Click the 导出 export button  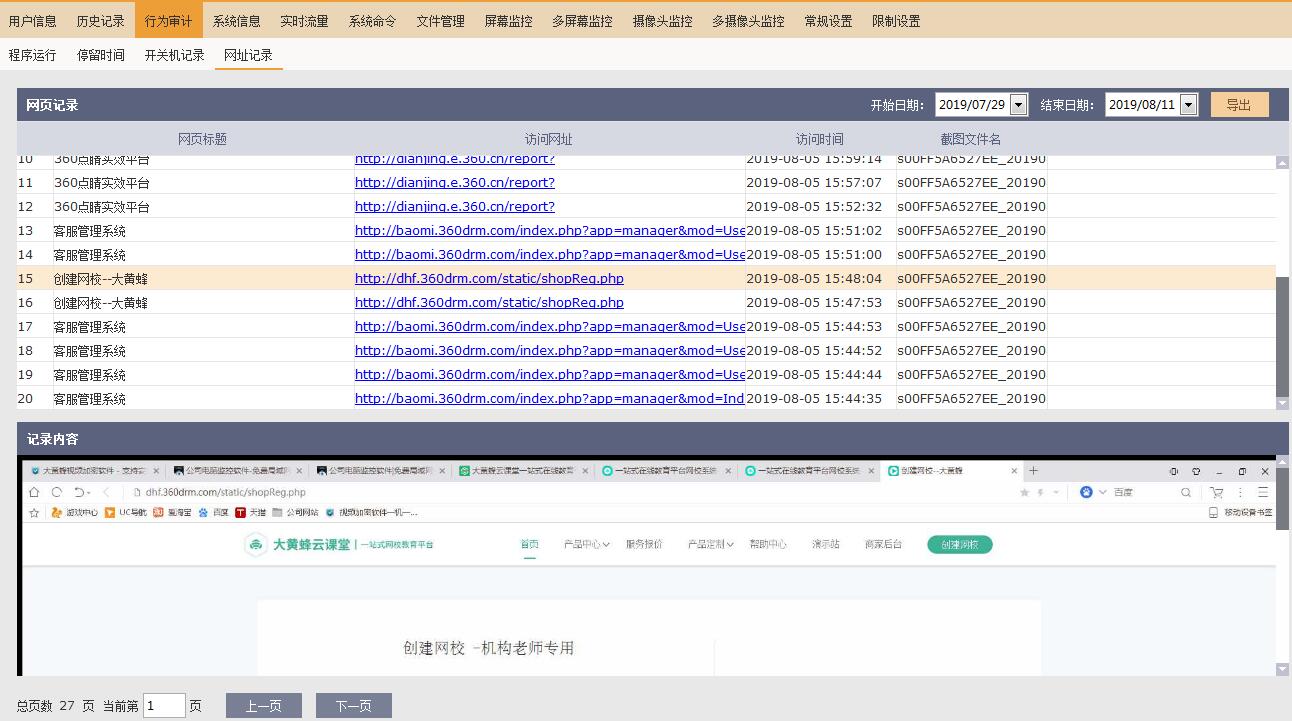1239,105
